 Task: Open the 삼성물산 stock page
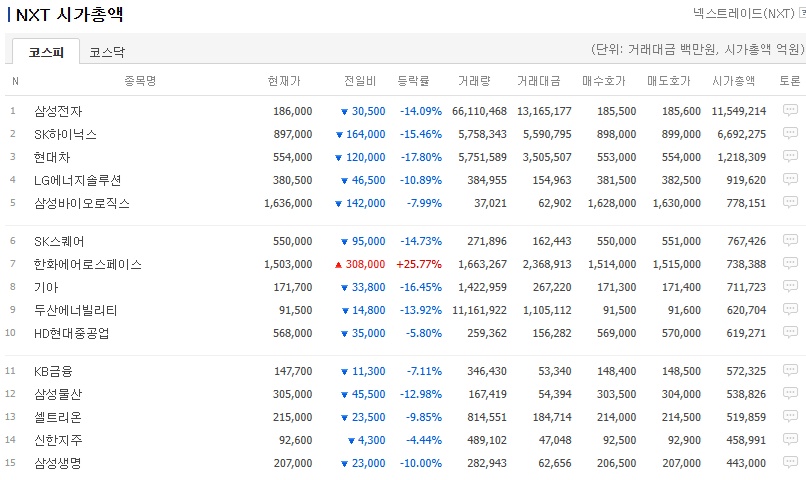point(58,394)
